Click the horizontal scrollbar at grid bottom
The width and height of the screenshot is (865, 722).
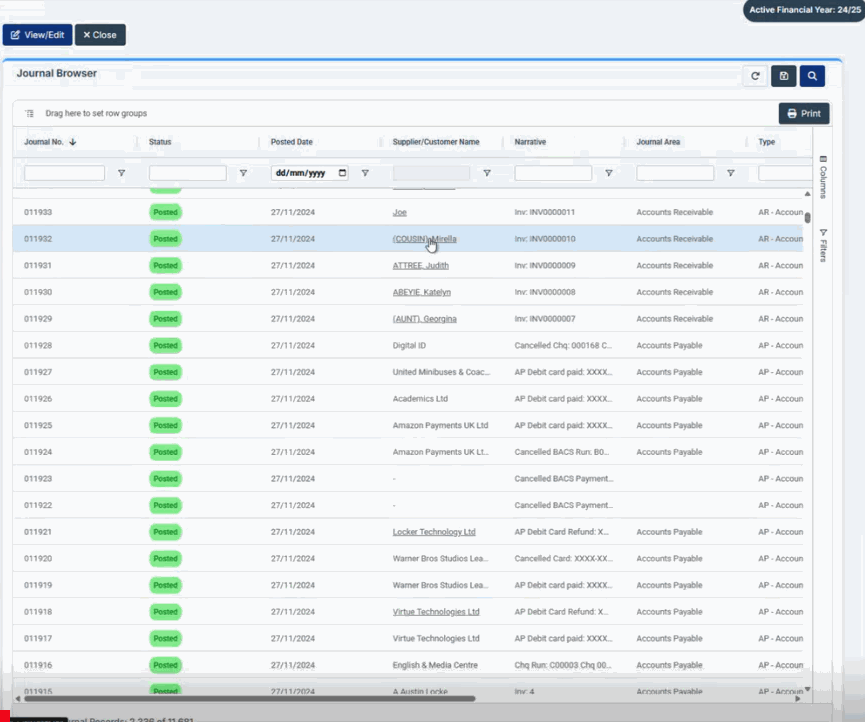[250, 699]
